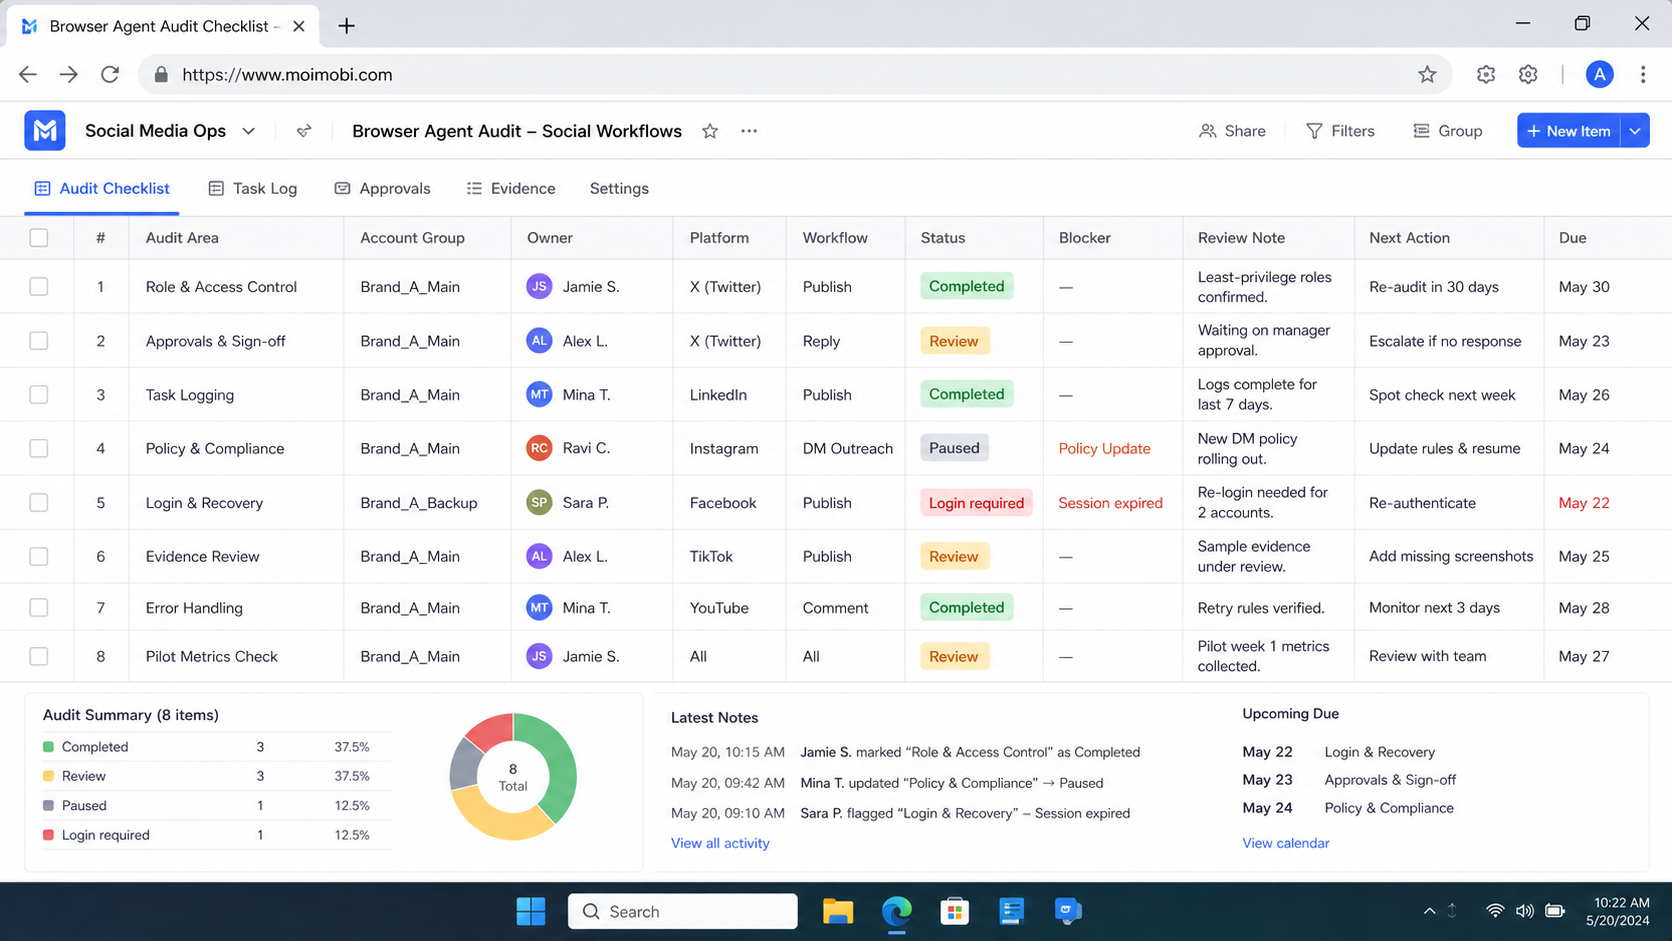Open the Paused status in Policy & Compliance row

point(954,448)
